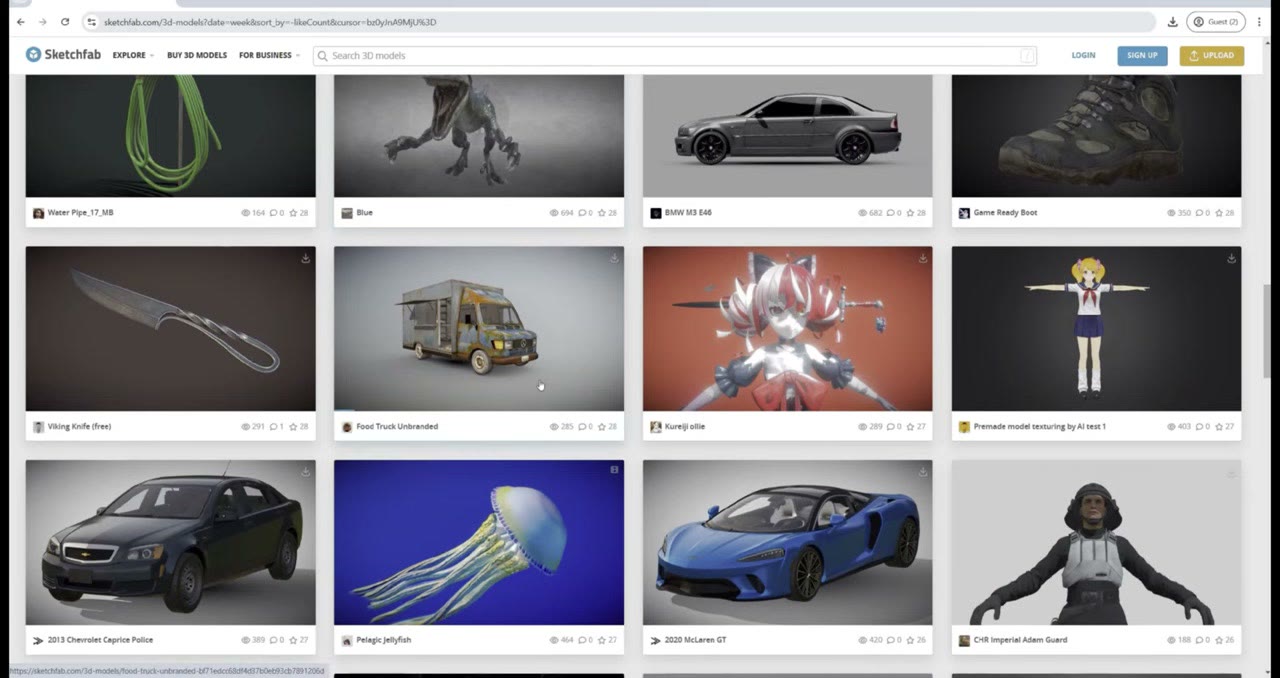Click download icon on Viking Knife card

click(x=305, y=258)
